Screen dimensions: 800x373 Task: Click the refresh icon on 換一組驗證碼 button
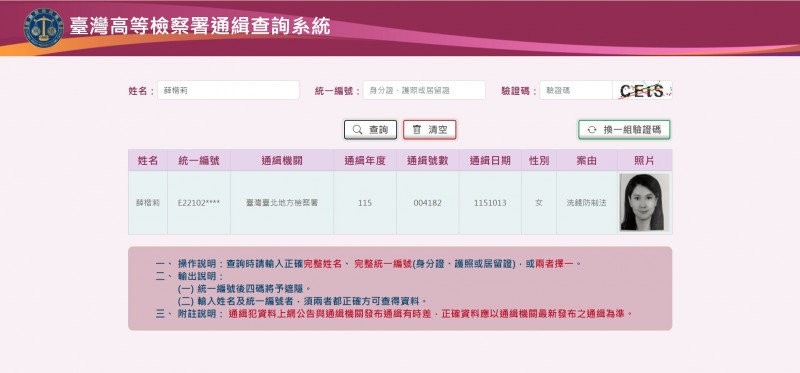(x=592, y=130)
